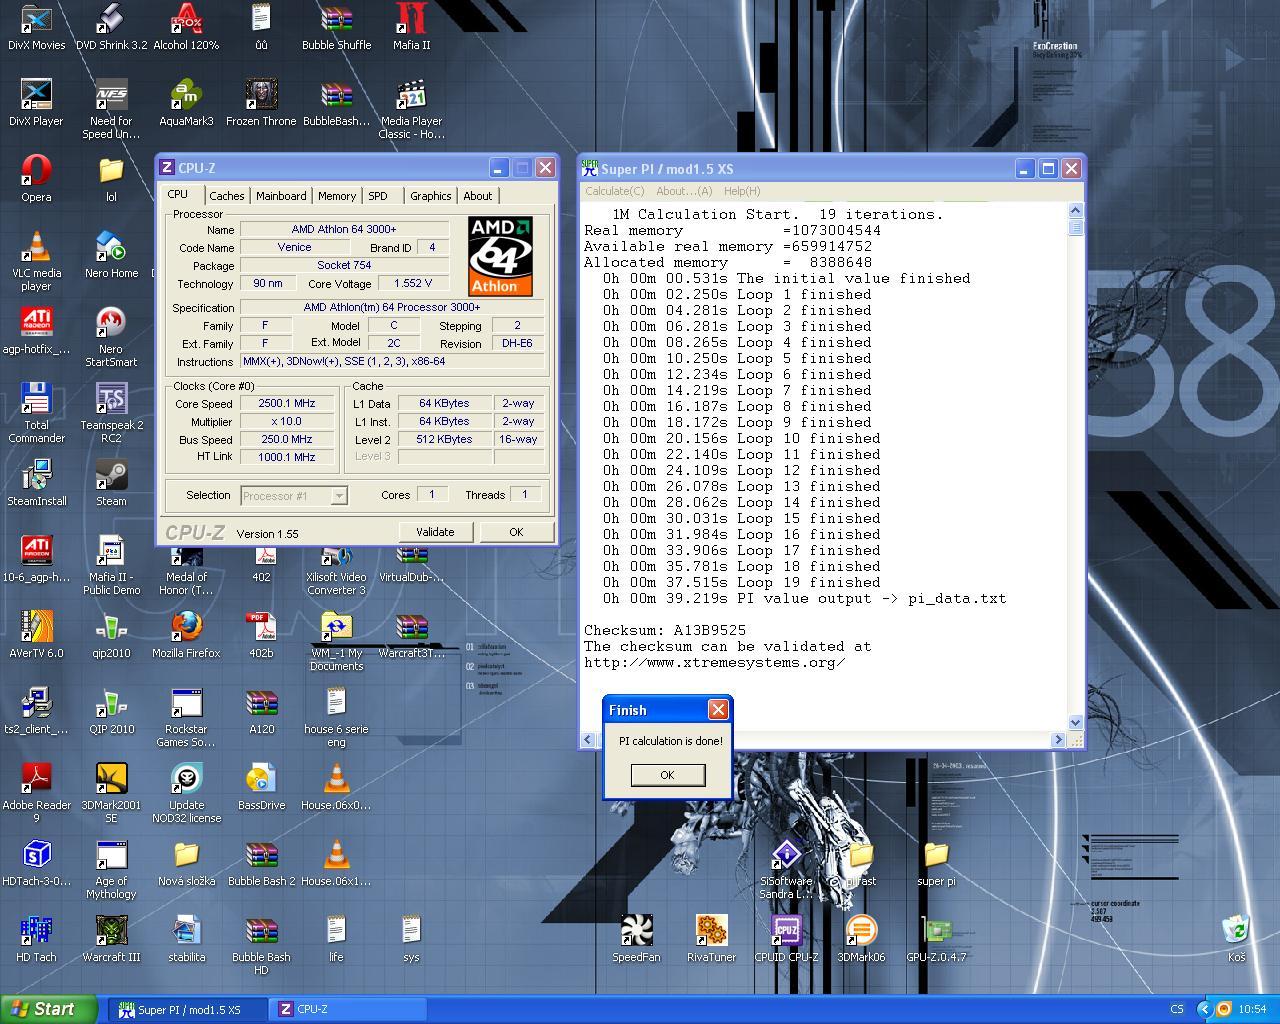The image size is (1280, 1024).
Task: Select Super PI taskbar button
Action: click(x=188, y=1009)
